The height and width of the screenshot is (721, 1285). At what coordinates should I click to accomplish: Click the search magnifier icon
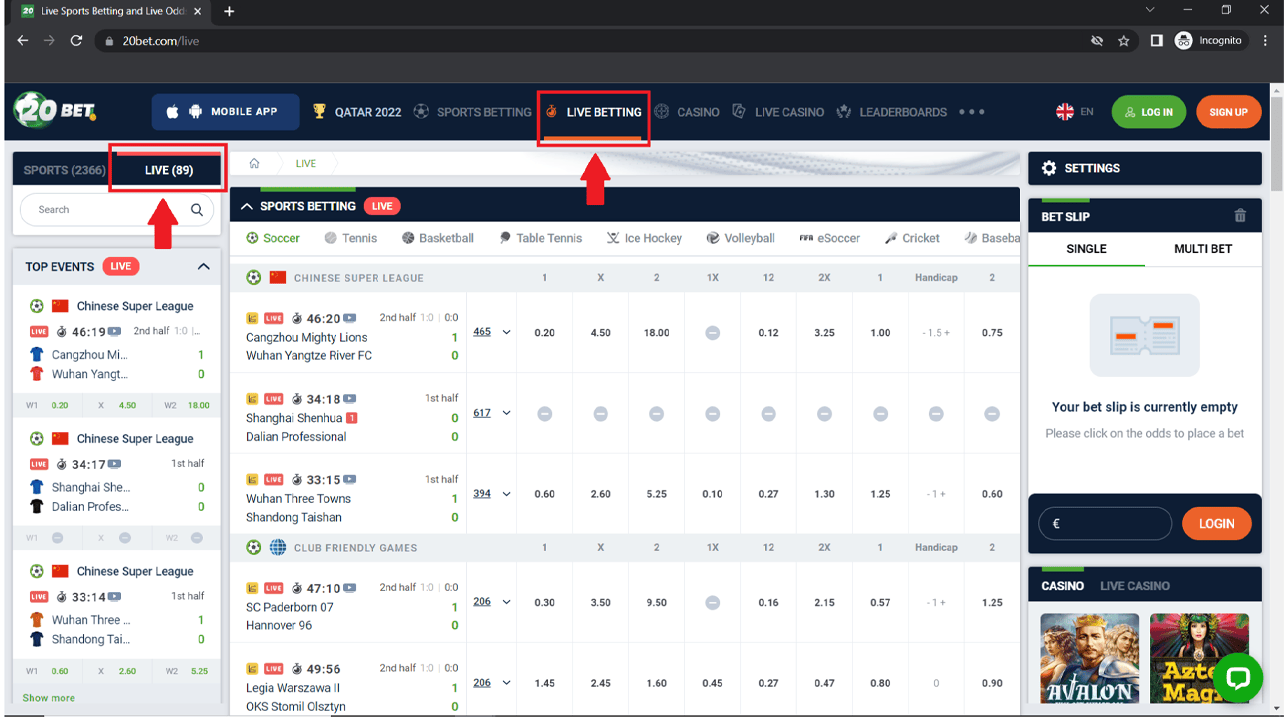pos(197,210)
